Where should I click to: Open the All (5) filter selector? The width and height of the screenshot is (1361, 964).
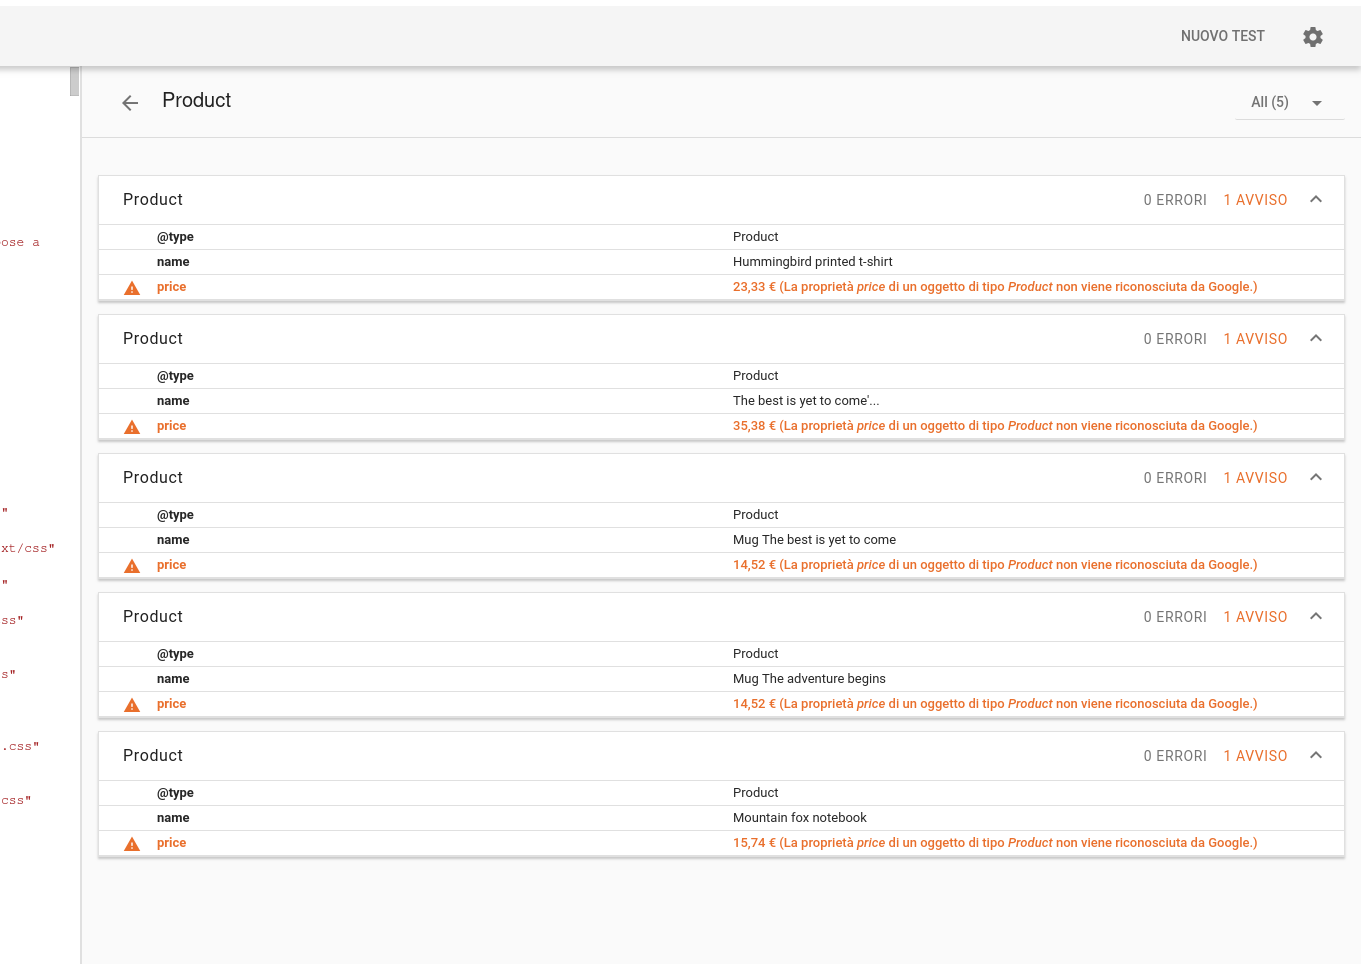[1269, 102]
